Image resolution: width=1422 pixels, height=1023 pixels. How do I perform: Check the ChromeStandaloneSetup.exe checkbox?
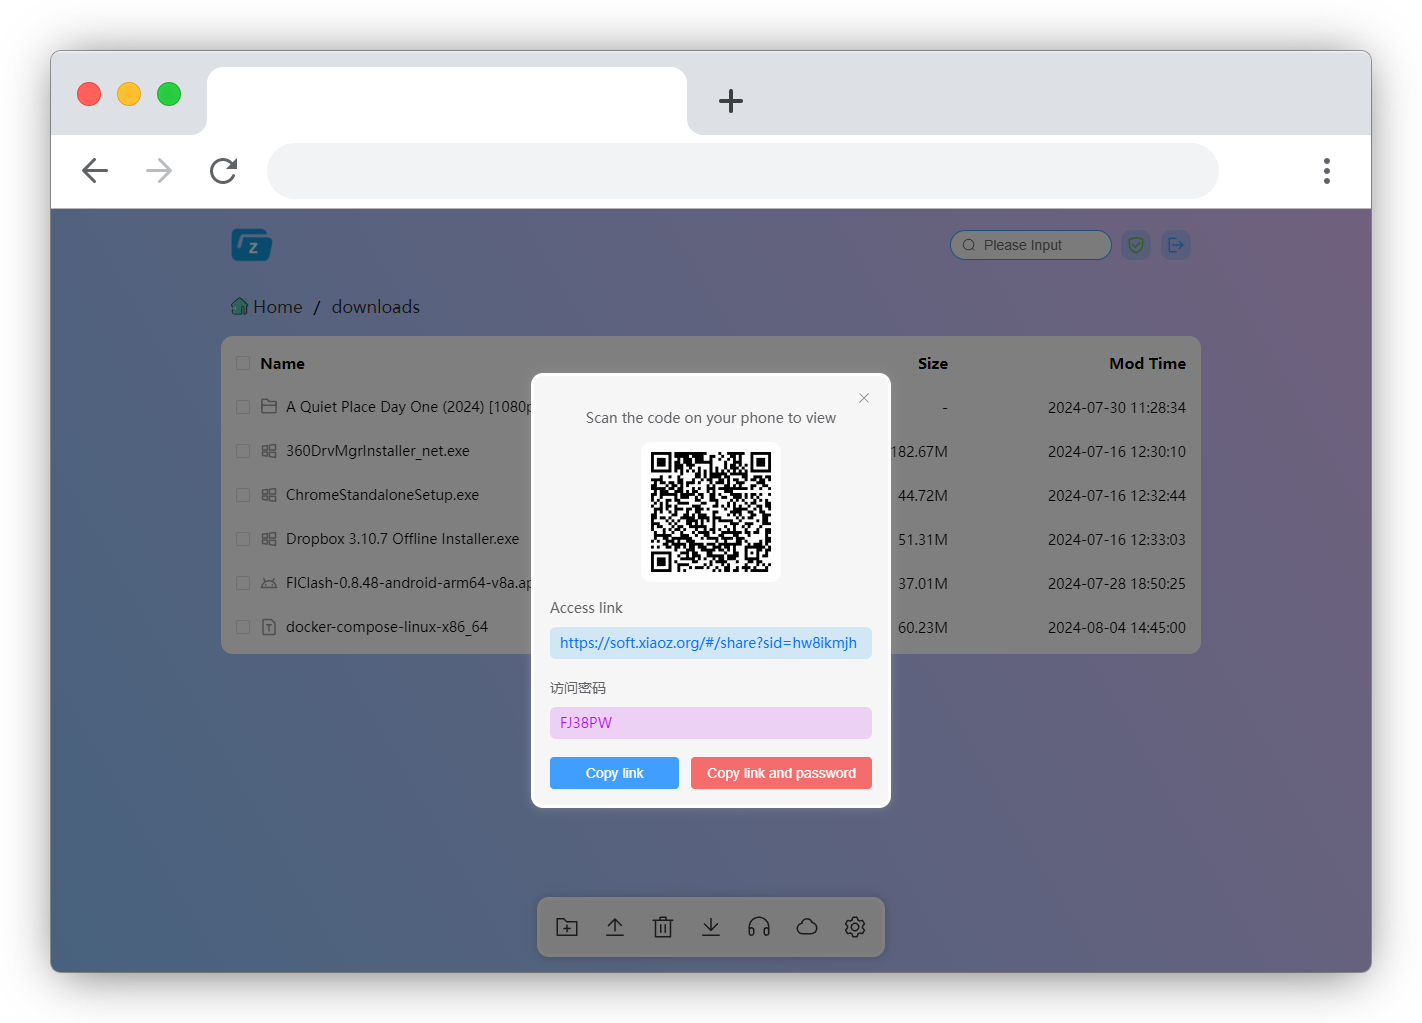point(243,495)
